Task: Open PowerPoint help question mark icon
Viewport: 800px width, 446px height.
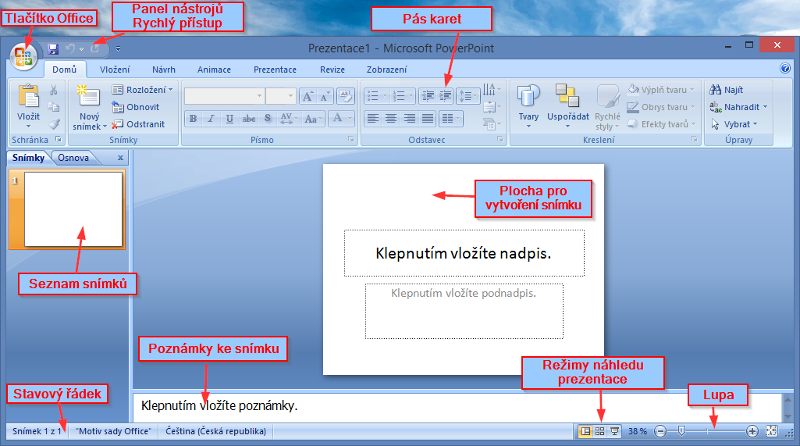Action: [785, 68]
